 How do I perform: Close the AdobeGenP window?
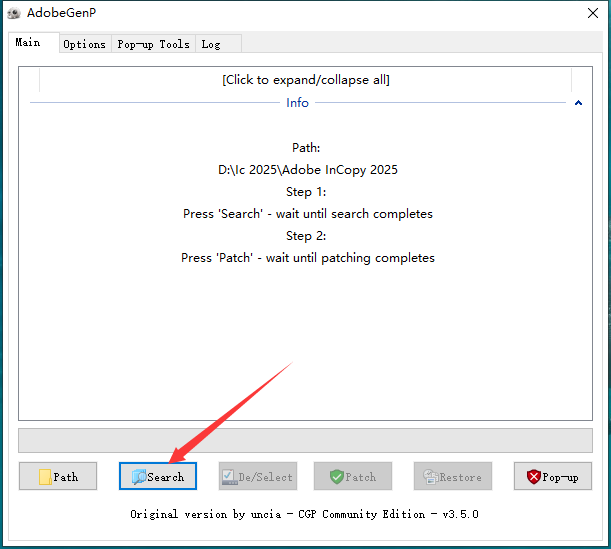pyautogui.click(x=586, y=13)
